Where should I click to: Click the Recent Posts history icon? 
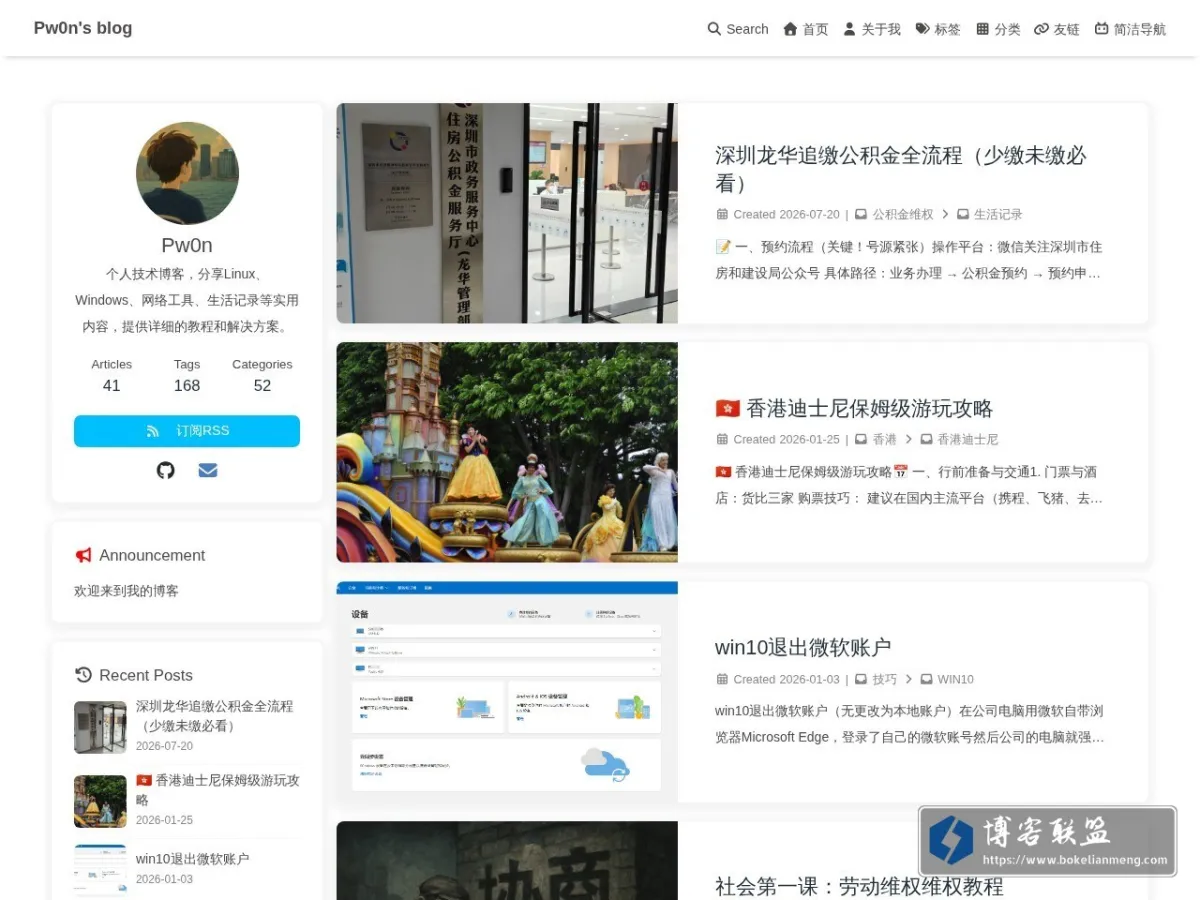(x=83, y=675)
